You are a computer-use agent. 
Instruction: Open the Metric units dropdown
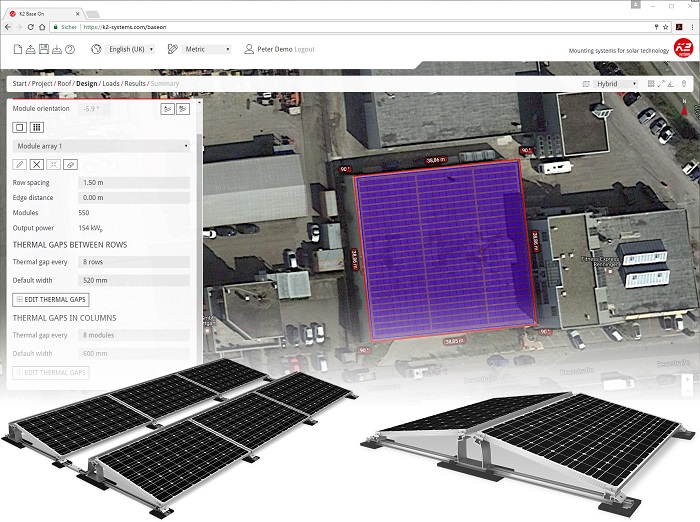pyautogui.click(x=207, y=49)
